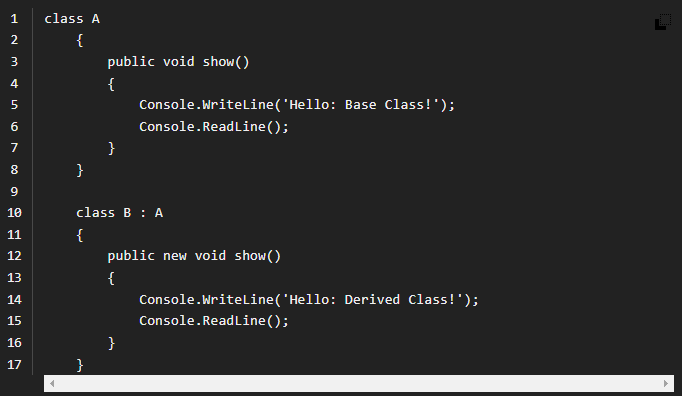
Task: Click the 'public void show()' method signature
Action: point(178,62)
